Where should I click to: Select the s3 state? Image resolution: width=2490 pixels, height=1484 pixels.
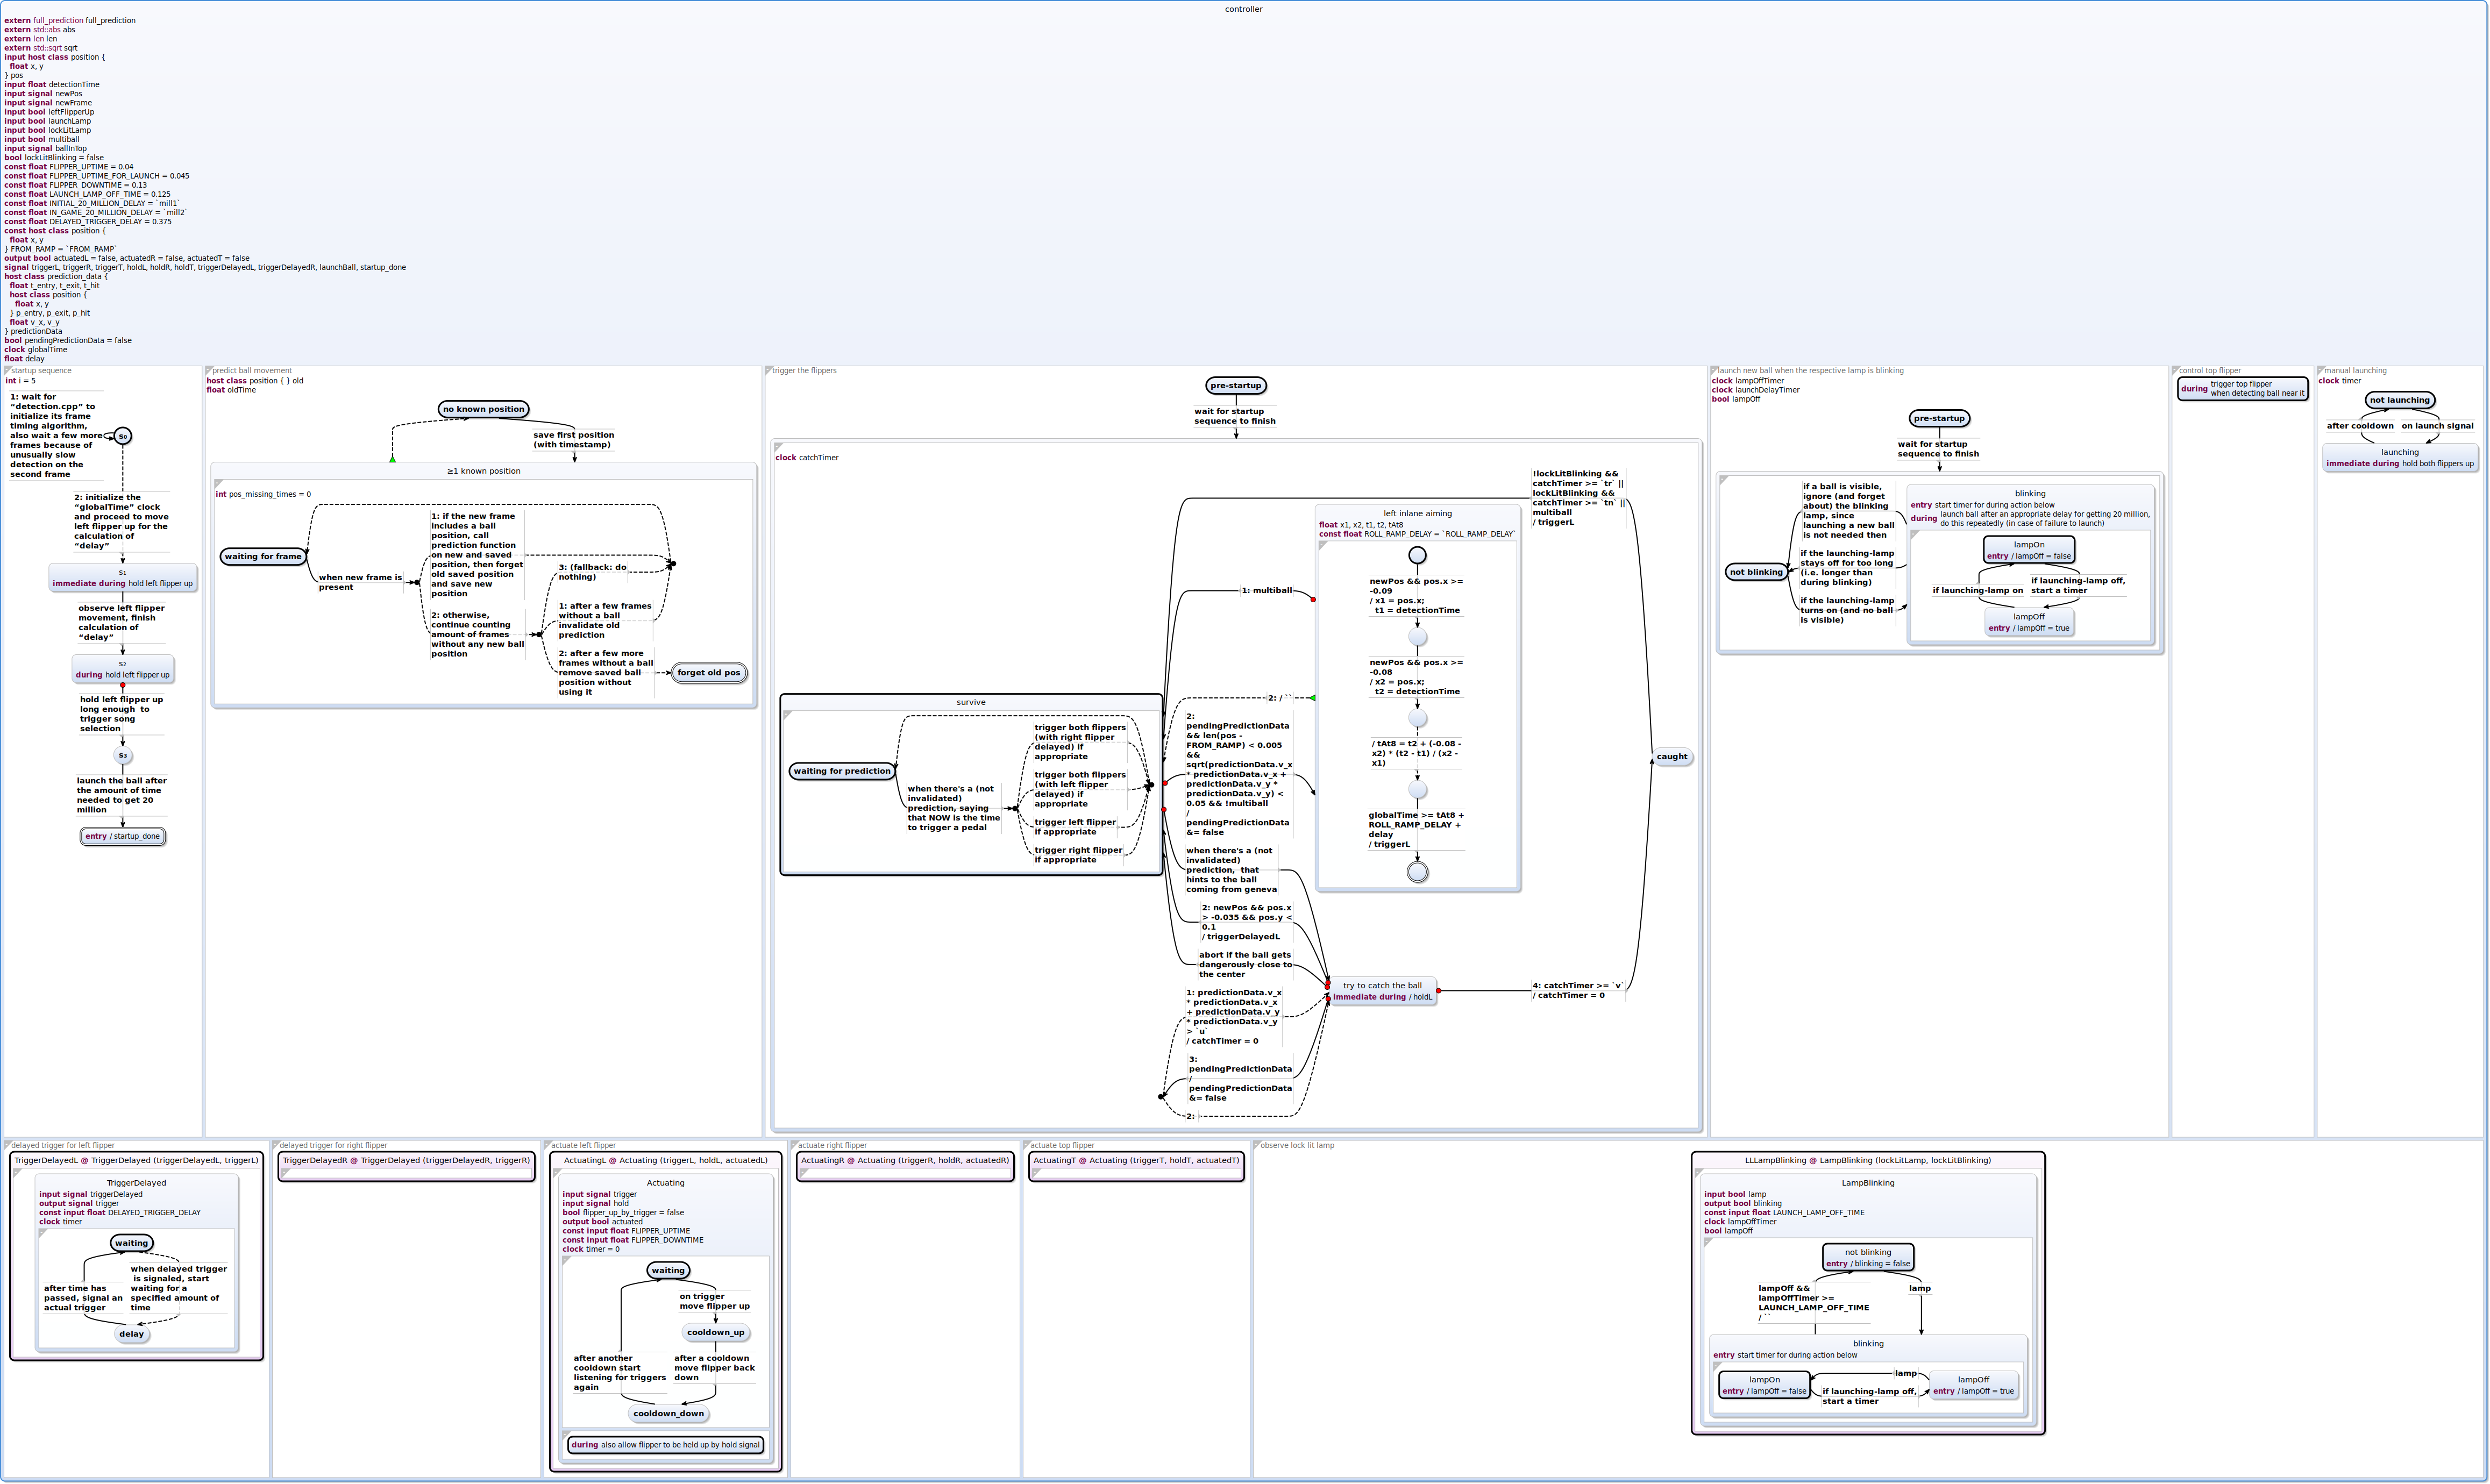tap(123, 756)
